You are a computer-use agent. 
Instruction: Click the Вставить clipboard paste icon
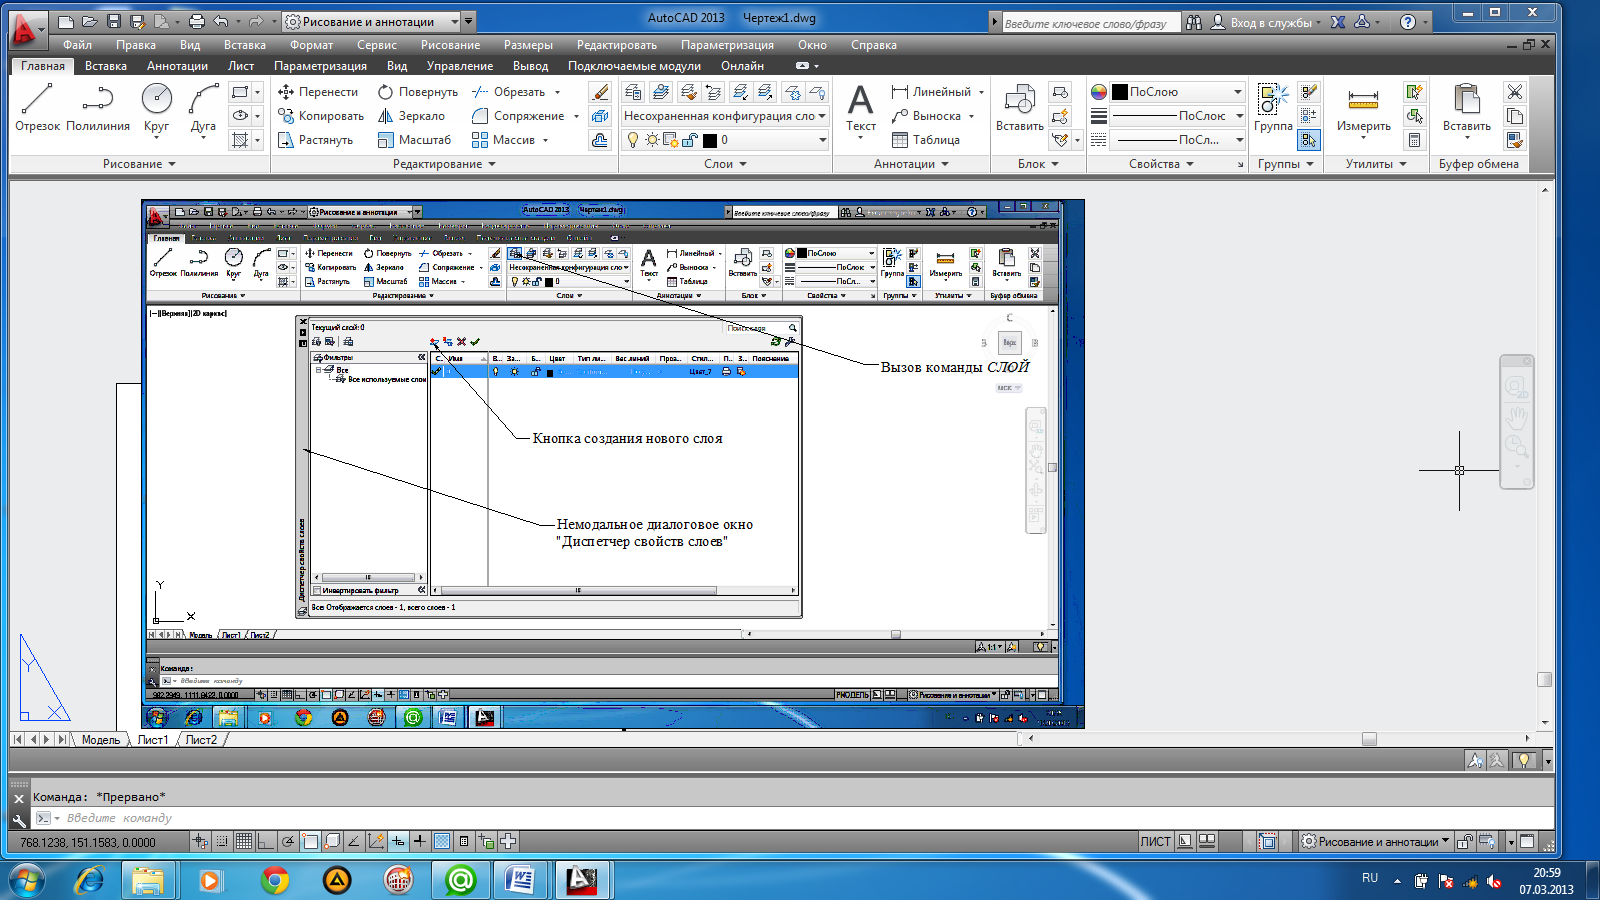1467,108
